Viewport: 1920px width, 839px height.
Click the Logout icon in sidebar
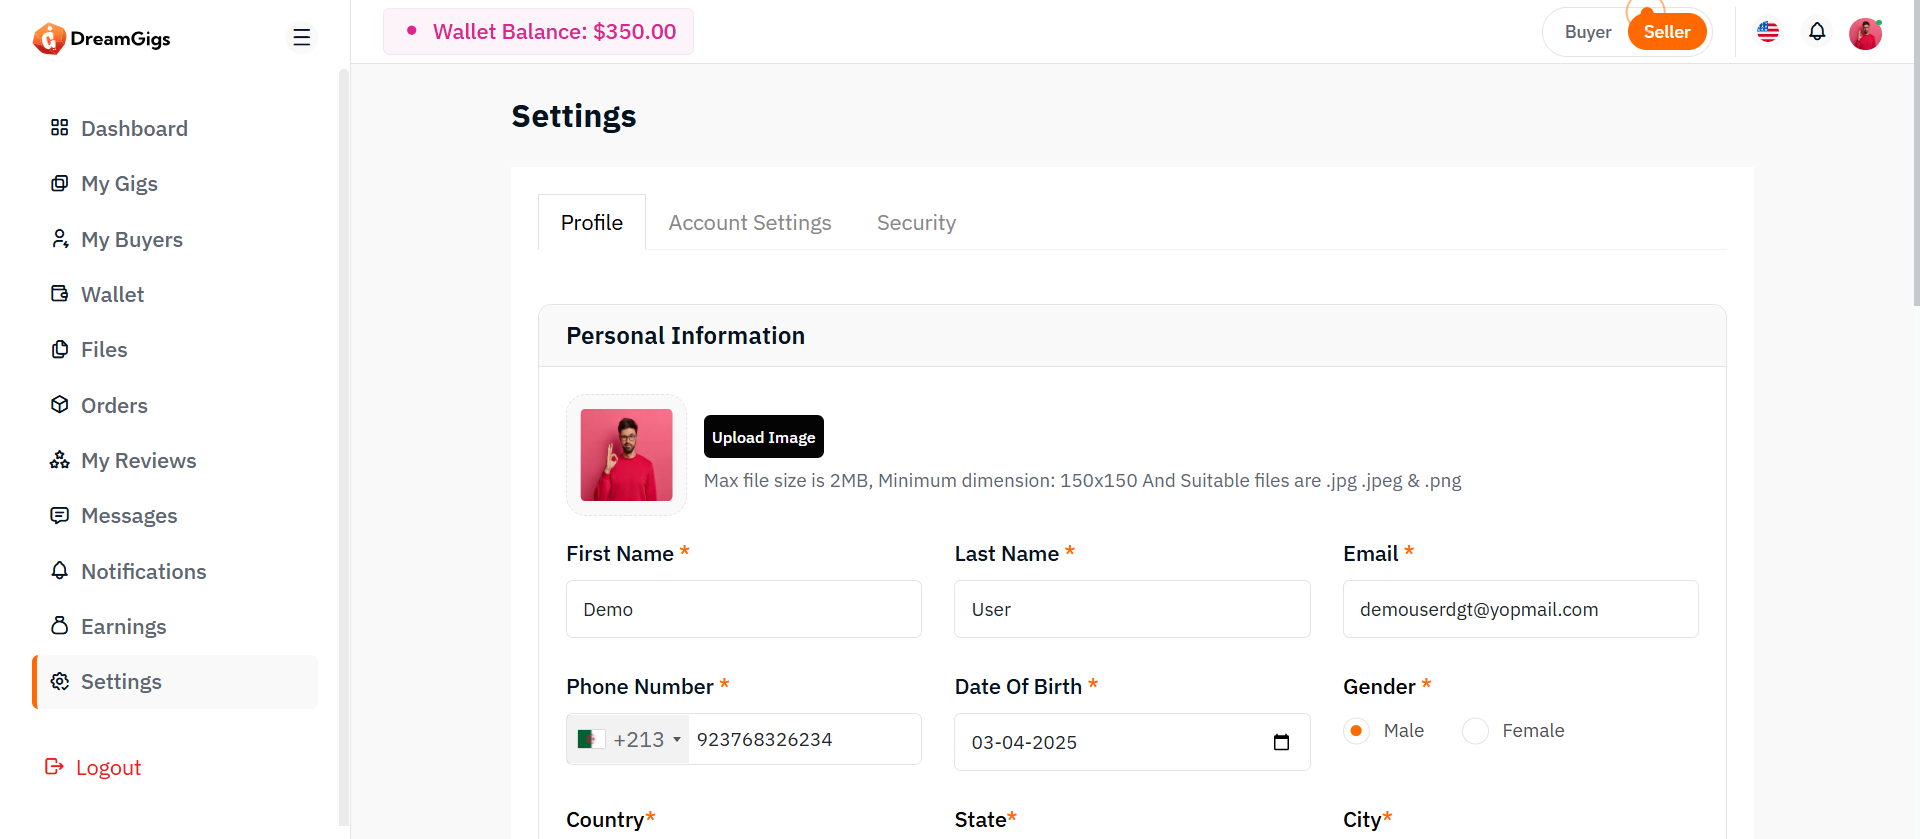tap(54, 767)
